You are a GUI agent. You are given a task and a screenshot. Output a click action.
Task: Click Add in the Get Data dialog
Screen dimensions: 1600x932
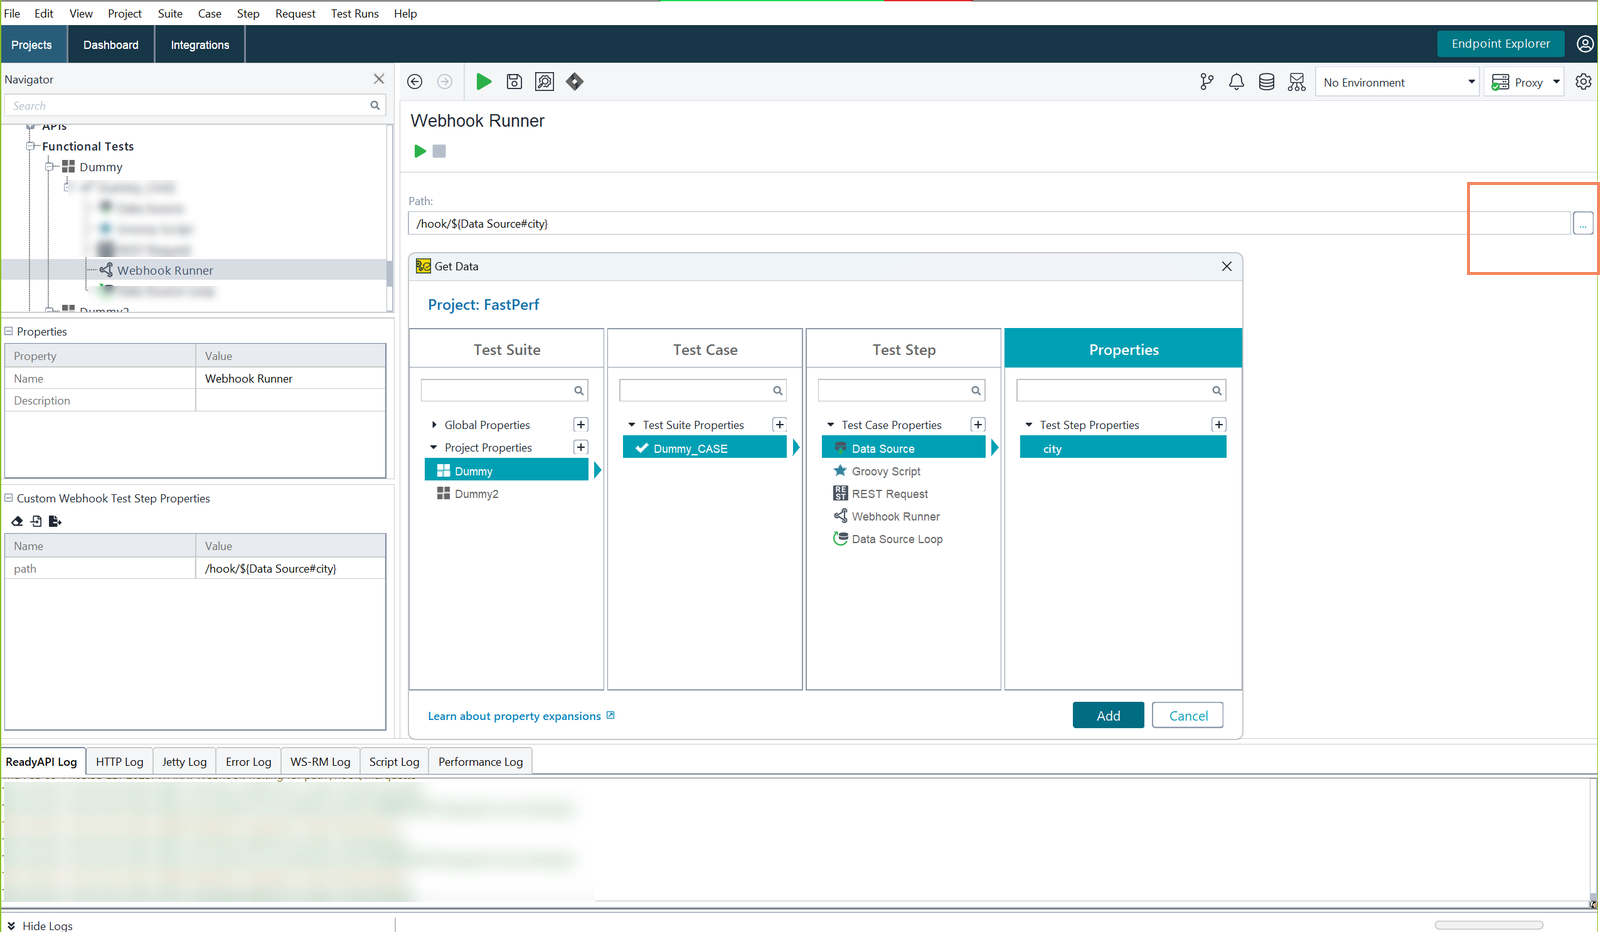click(x=1108, y=714)
